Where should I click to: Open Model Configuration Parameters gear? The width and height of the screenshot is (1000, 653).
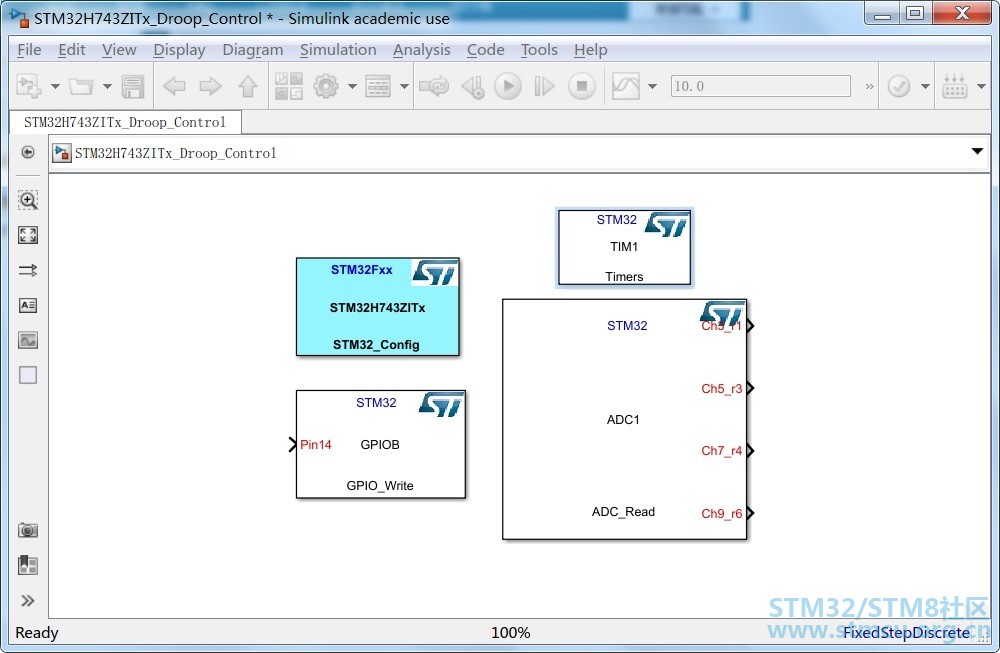click(326, 86)
